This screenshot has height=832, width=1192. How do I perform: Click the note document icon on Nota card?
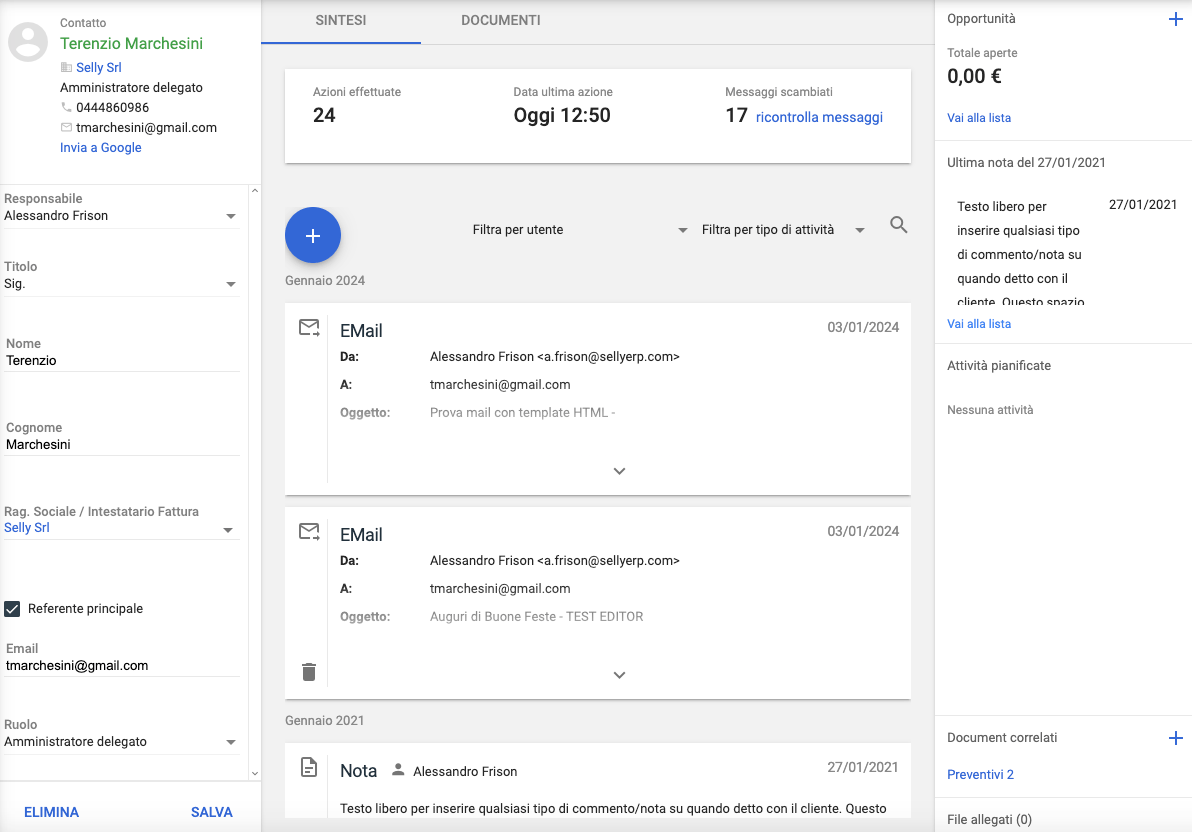click(309, 768)
